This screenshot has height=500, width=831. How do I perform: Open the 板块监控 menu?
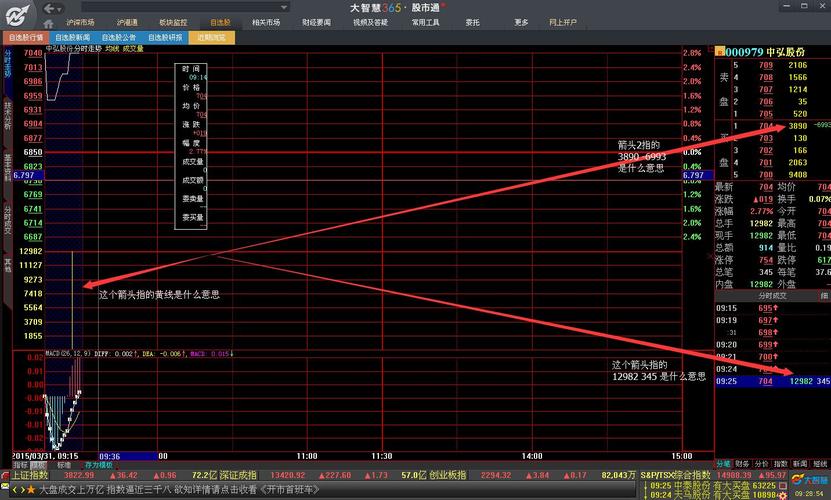[x=173, y=22]
